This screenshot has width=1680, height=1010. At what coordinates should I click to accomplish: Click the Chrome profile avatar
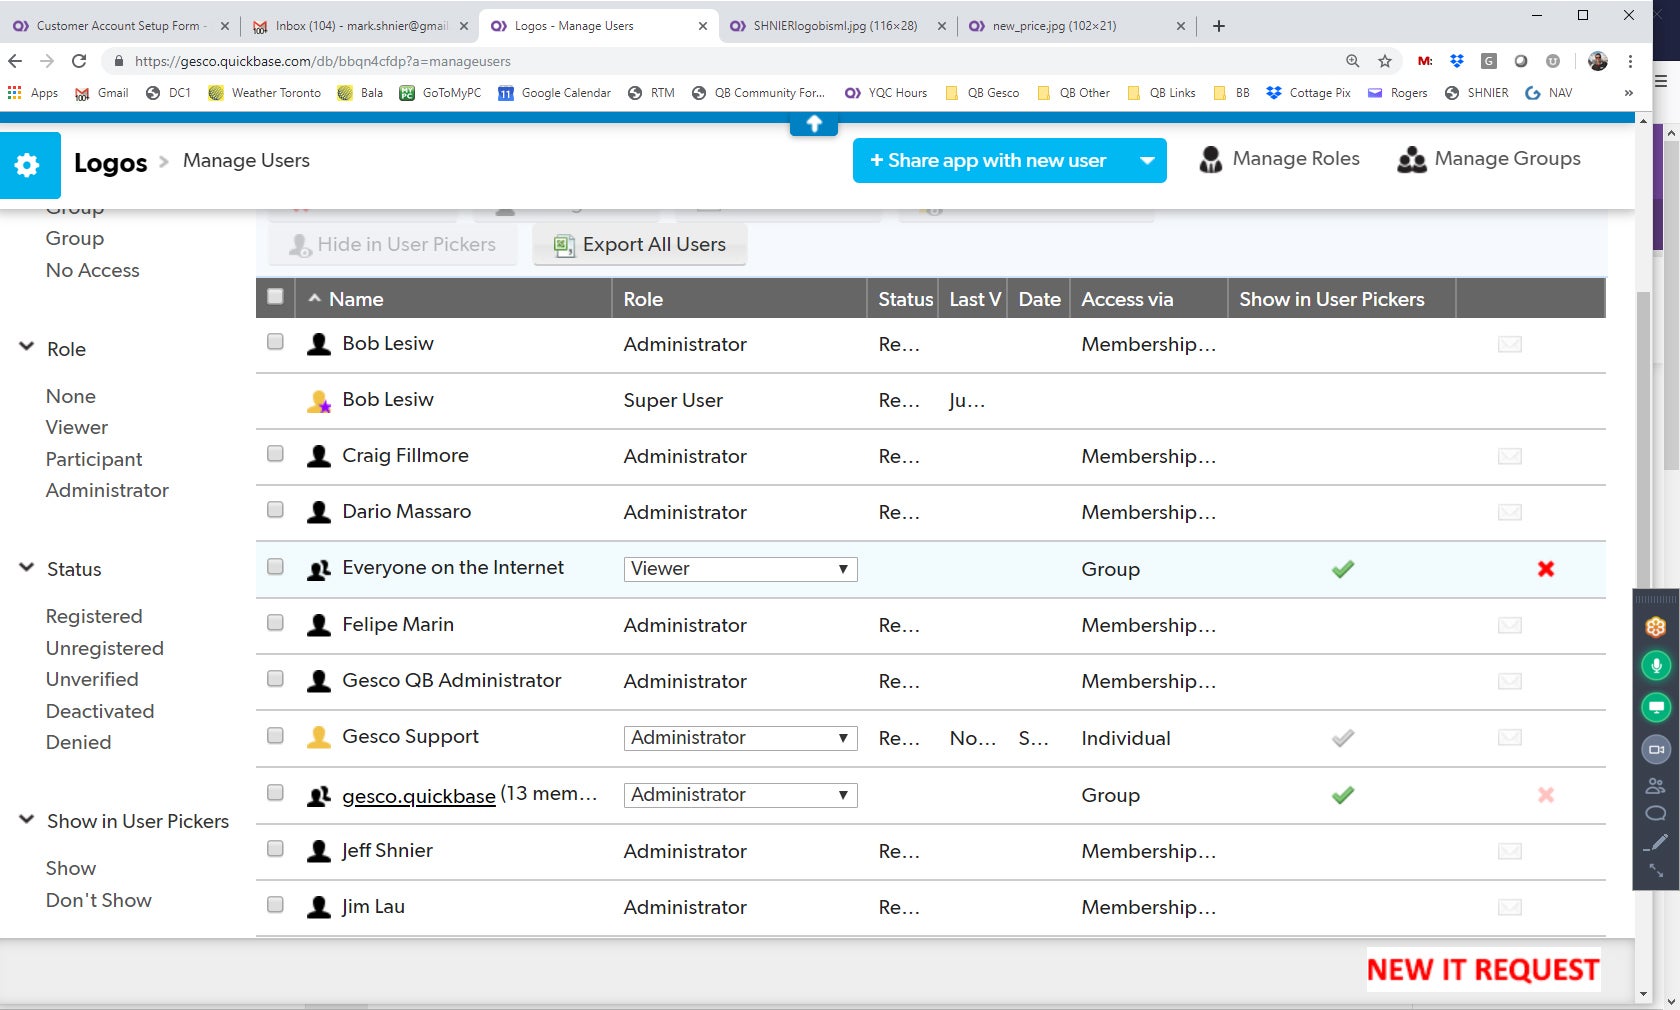pos(1598,61)
